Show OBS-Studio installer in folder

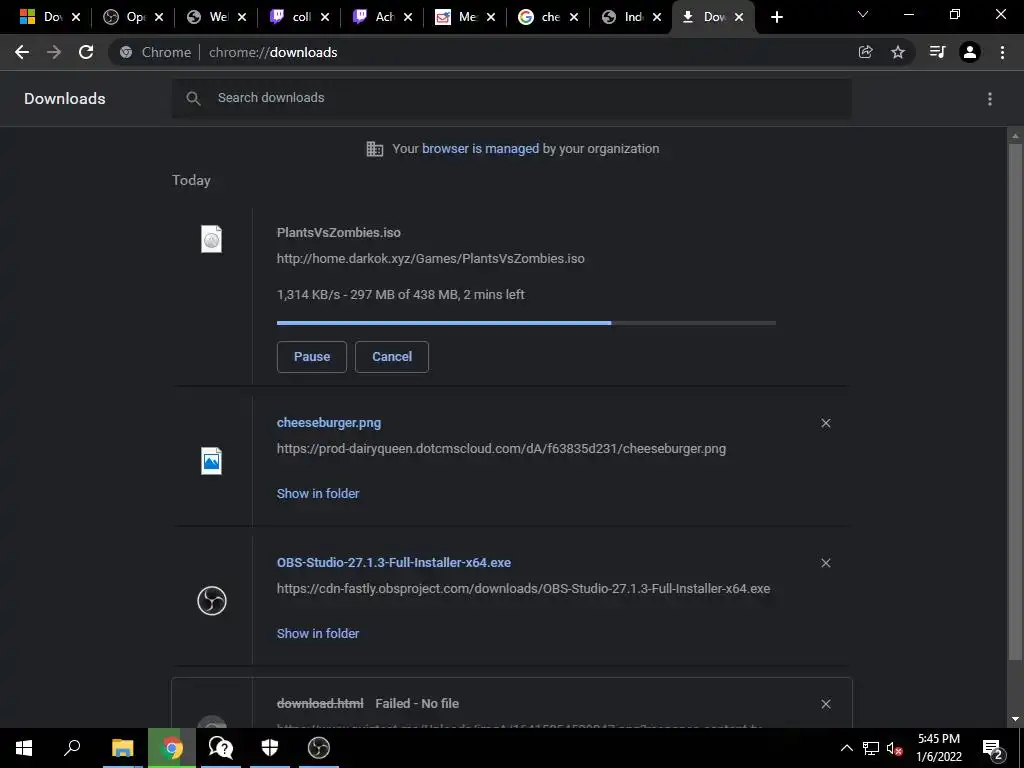[x=318, y=633]
